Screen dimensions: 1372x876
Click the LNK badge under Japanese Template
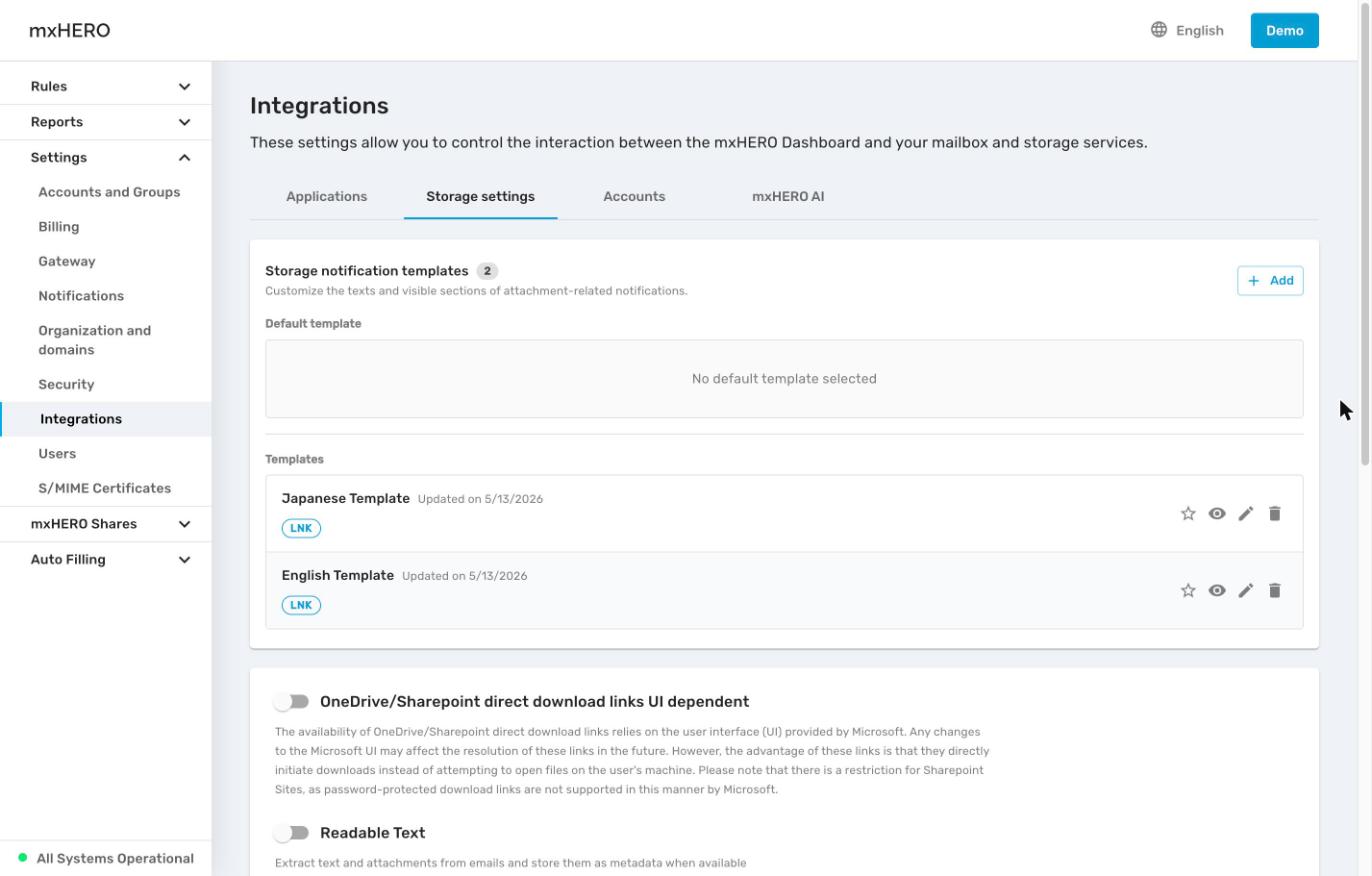301,528
